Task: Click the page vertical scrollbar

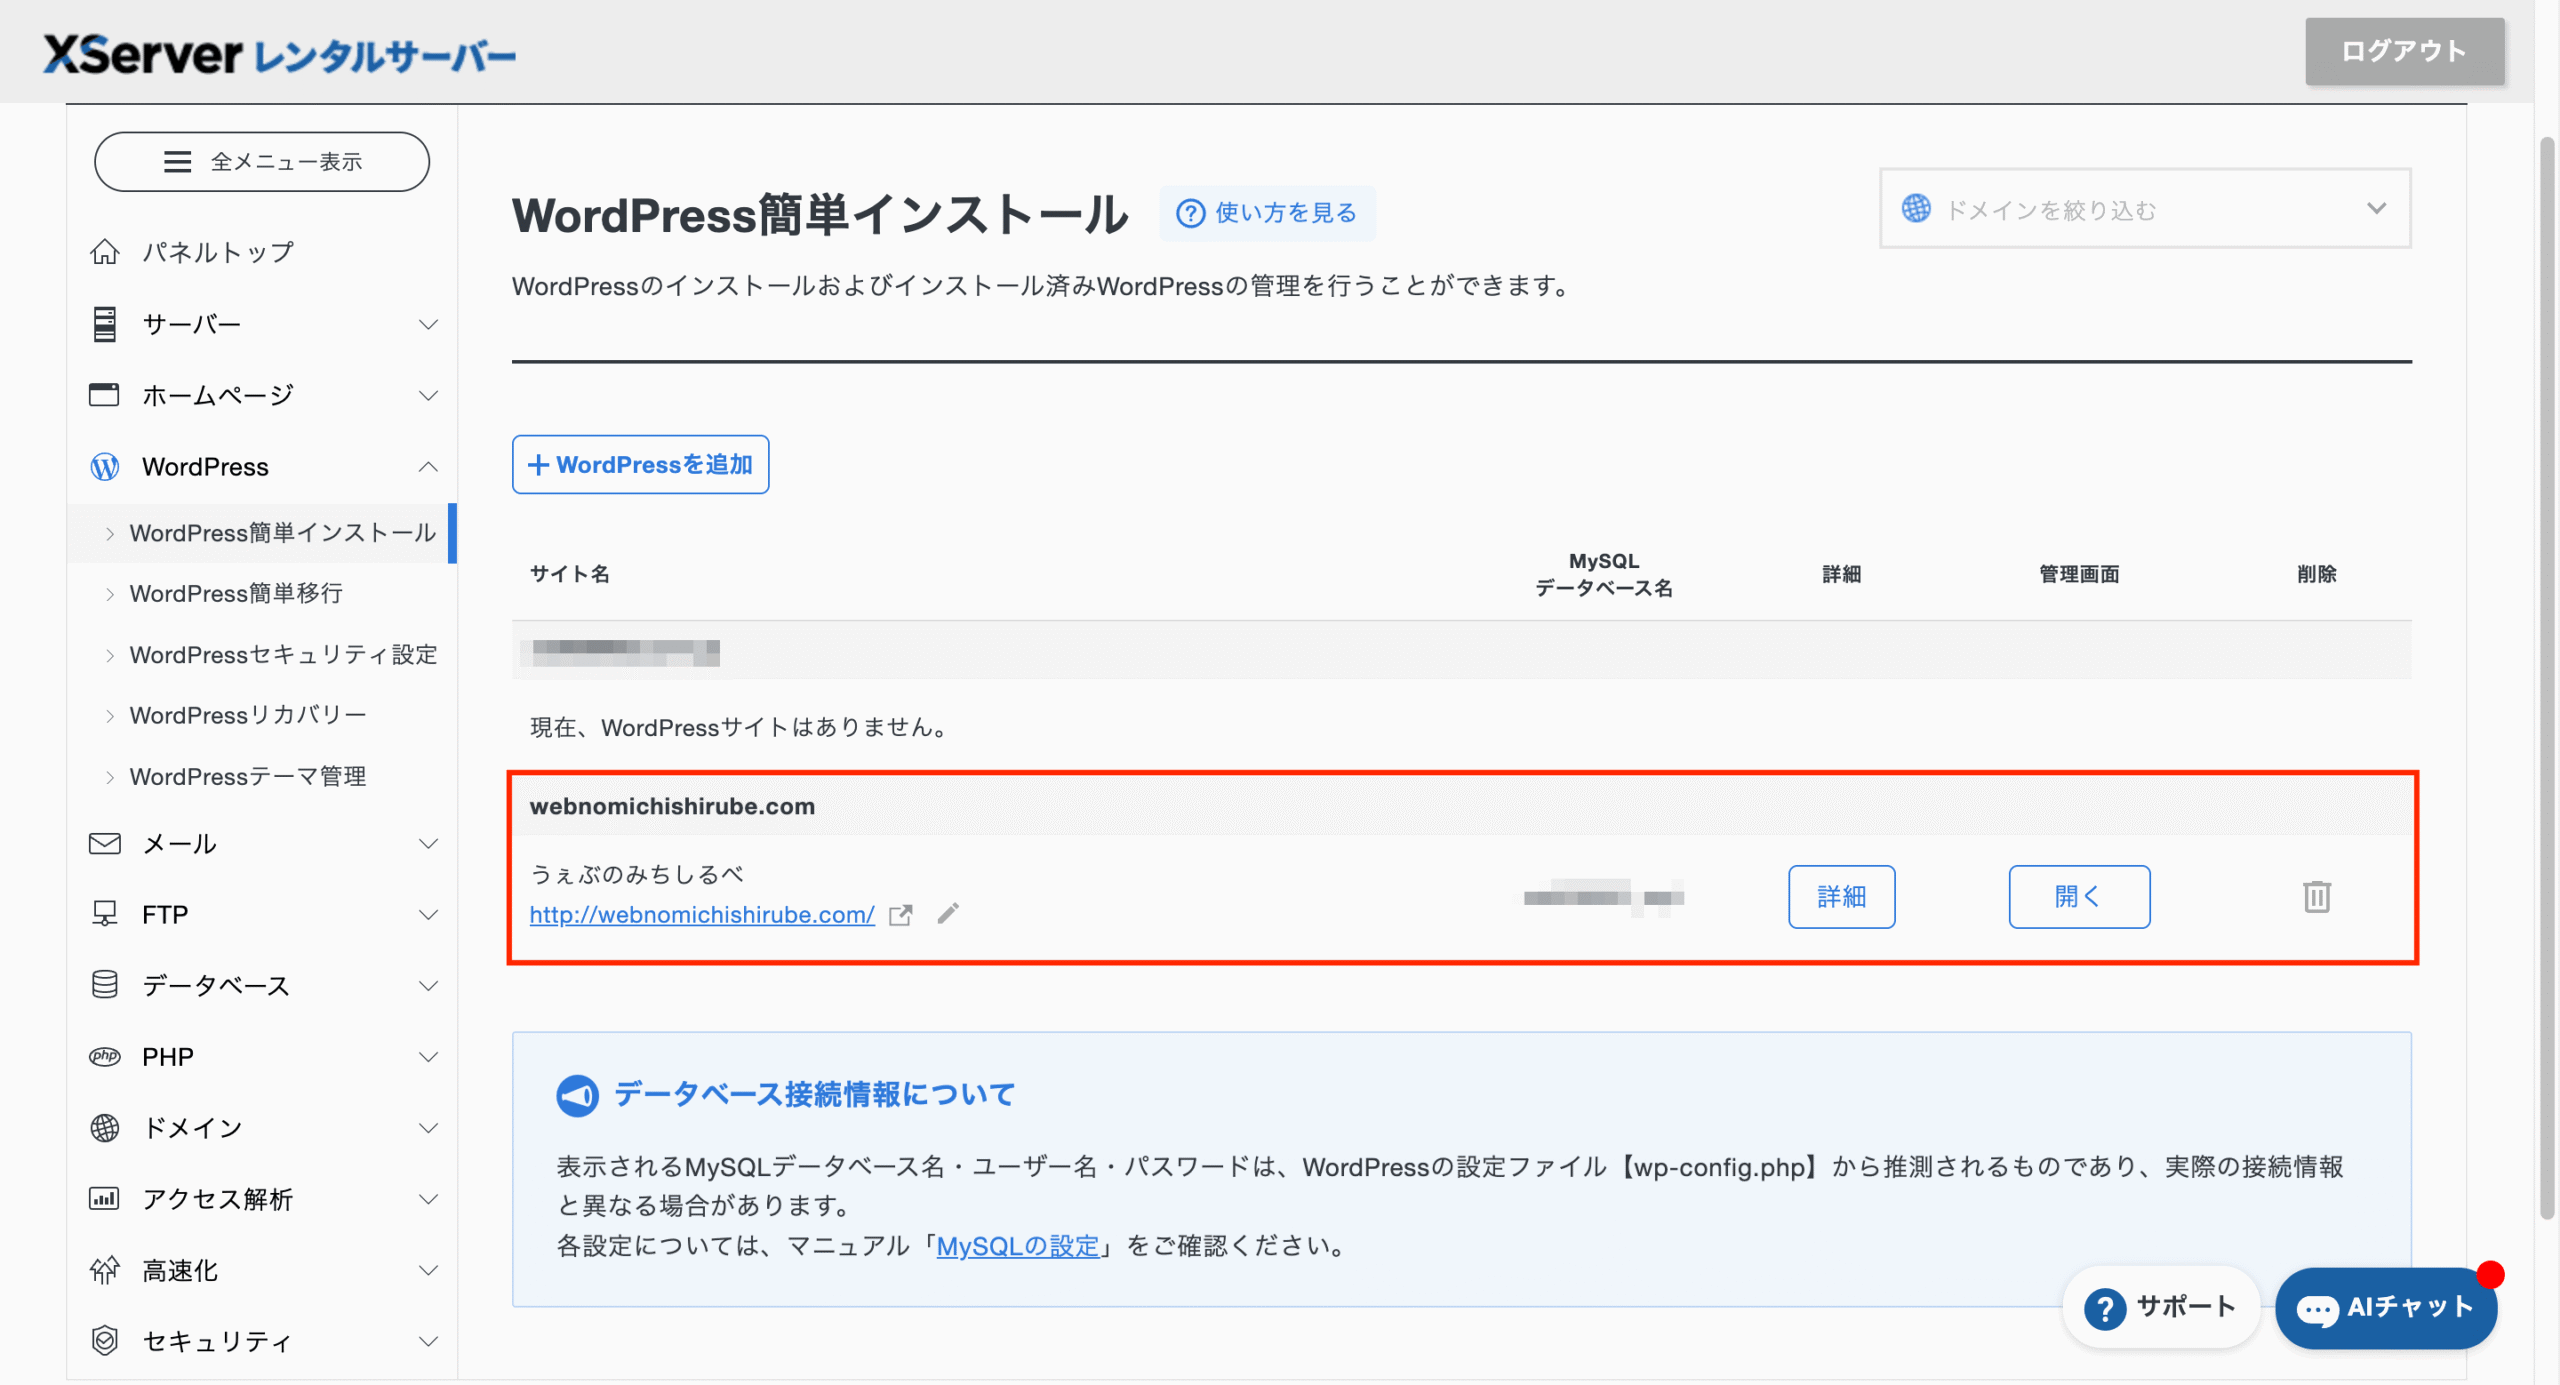Action: tap(2547, 680)
